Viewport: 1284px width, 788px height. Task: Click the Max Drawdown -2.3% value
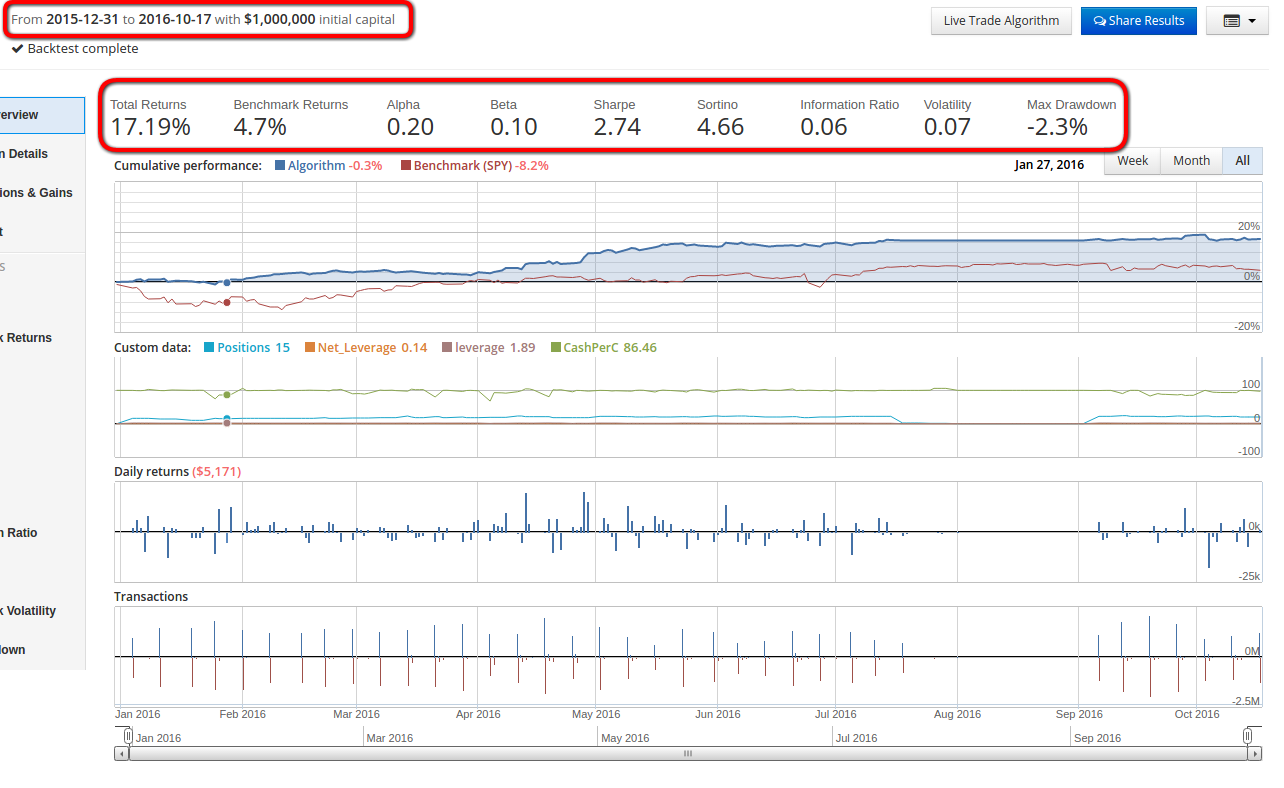pyautogui.click(x=1057, y=127)
